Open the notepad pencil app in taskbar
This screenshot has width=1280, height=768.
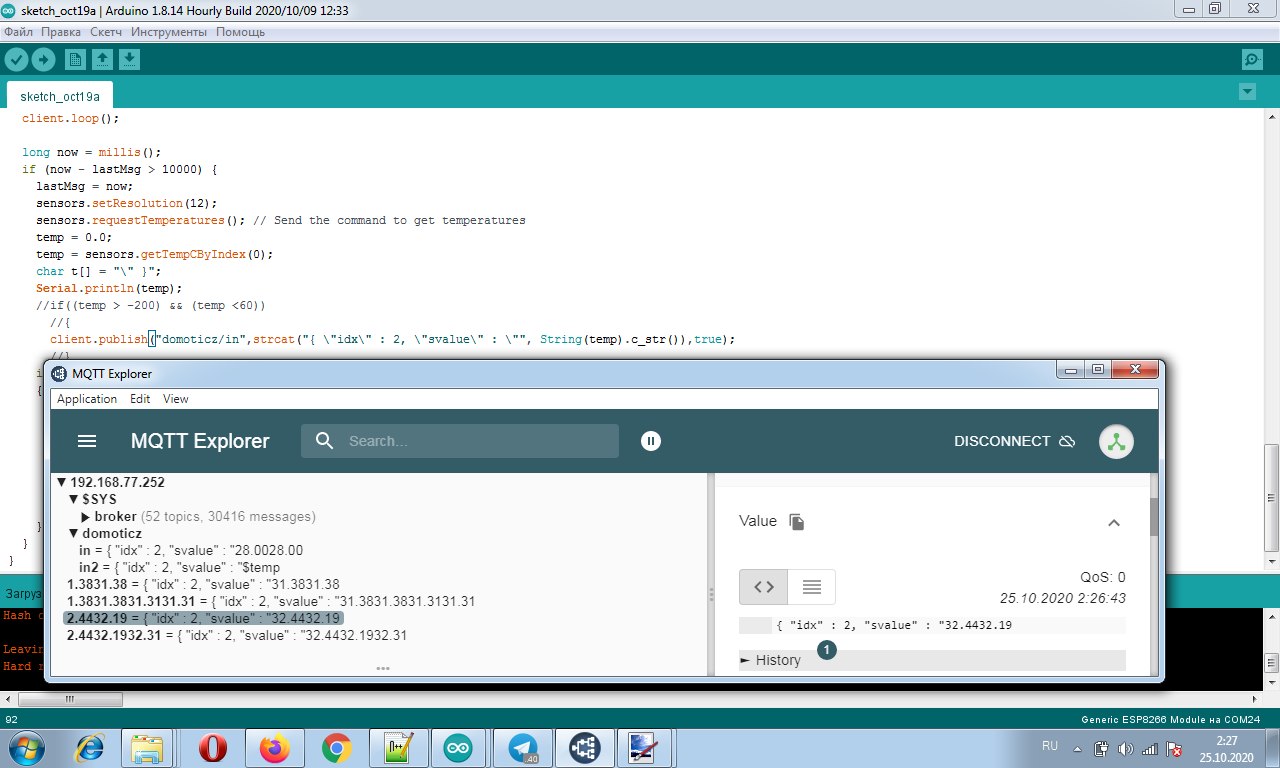coord(397,747)
